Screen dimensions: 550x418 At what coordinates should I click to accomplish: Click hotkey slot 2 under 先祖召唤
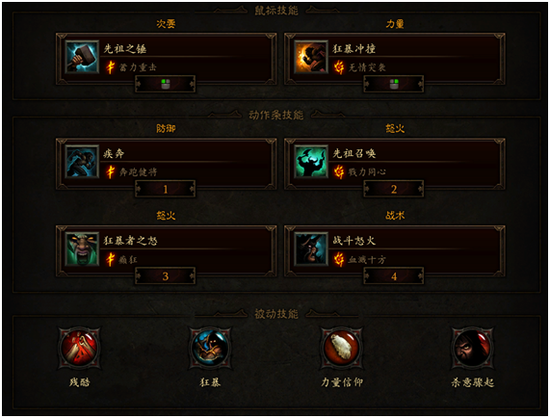[394, 189]
